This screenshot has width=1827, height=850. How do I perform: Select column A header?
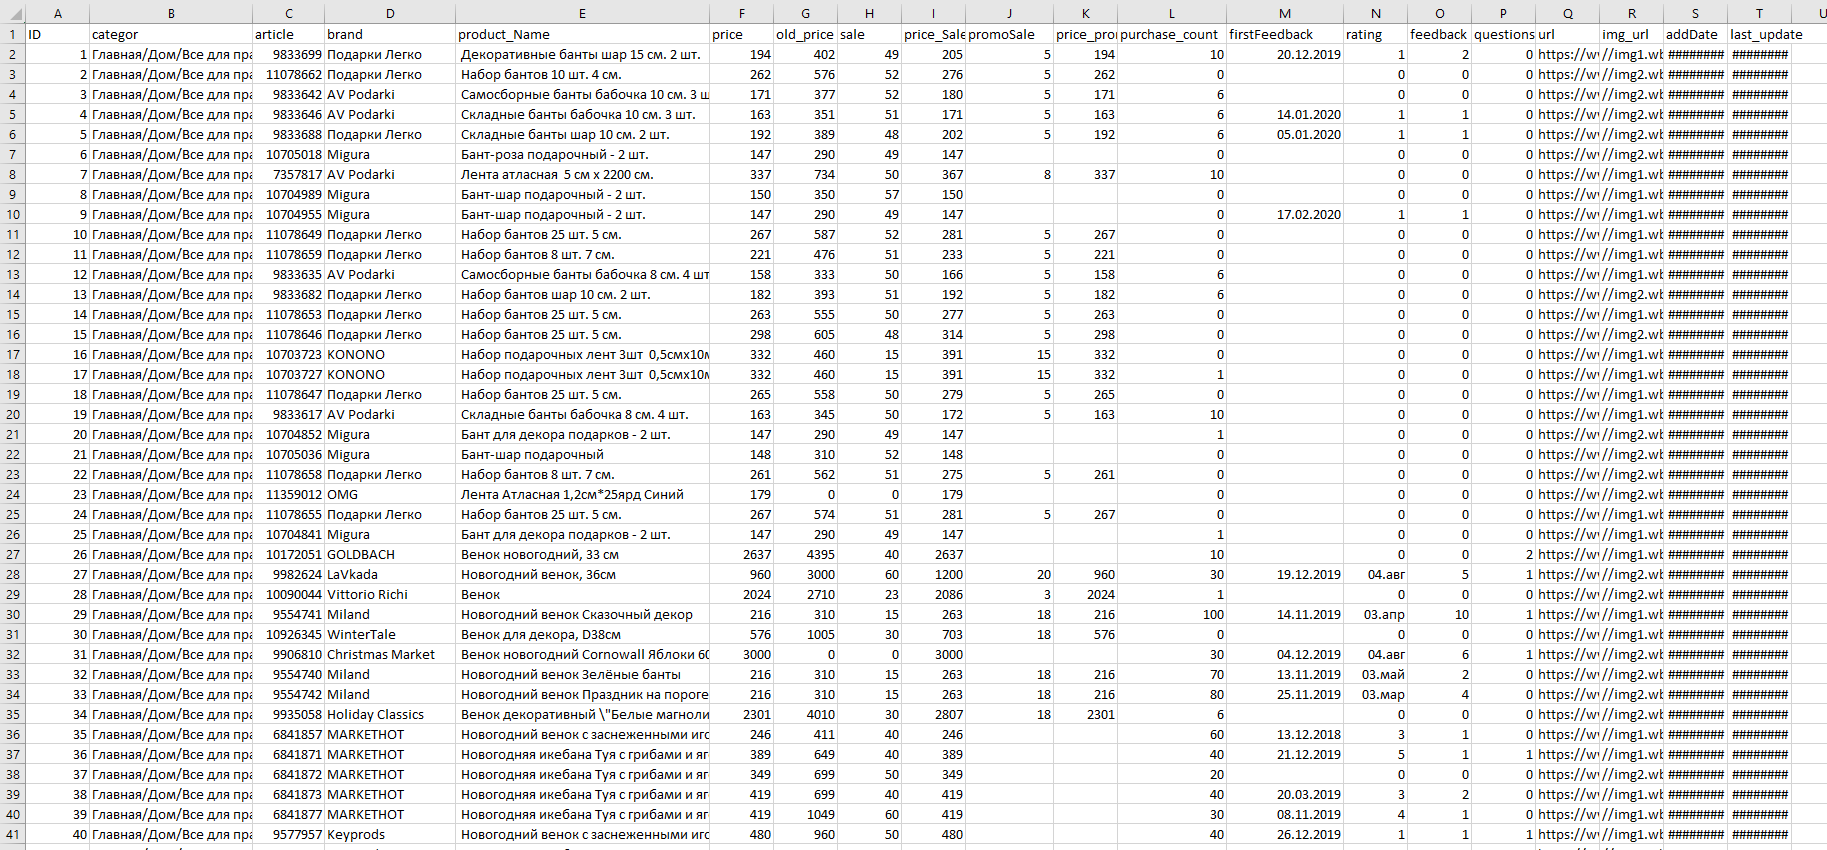point(57,13)
